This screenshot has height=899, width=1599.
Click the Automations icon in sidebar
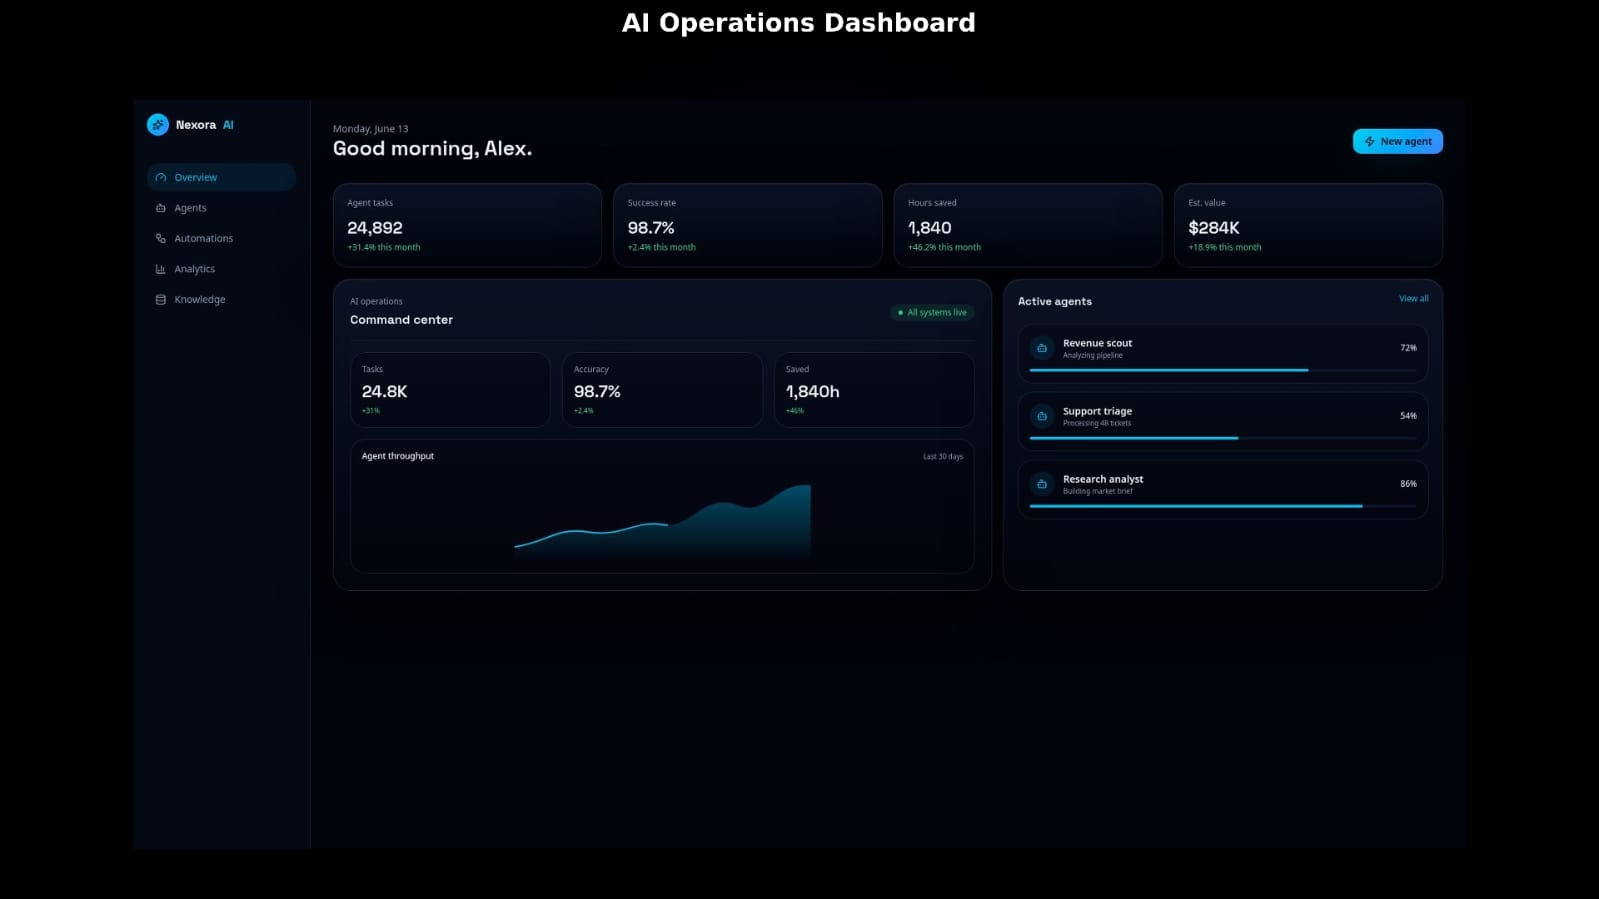[x=161, y=239]
